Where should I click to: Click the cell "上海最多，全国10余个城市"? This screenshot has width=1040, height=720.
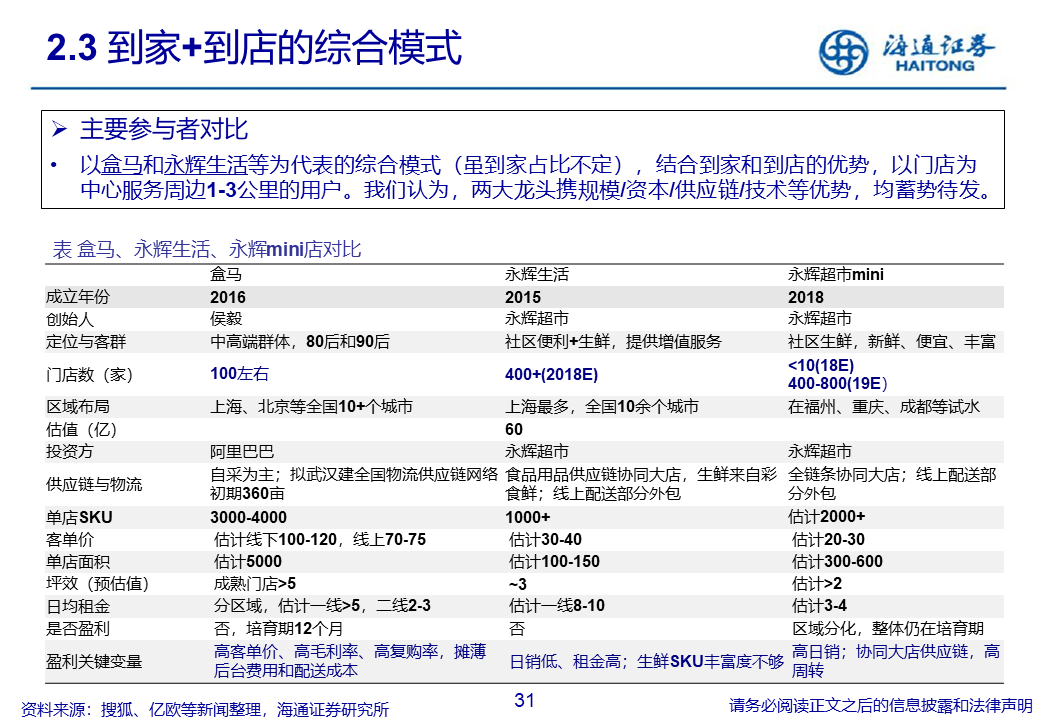(602, 406)
